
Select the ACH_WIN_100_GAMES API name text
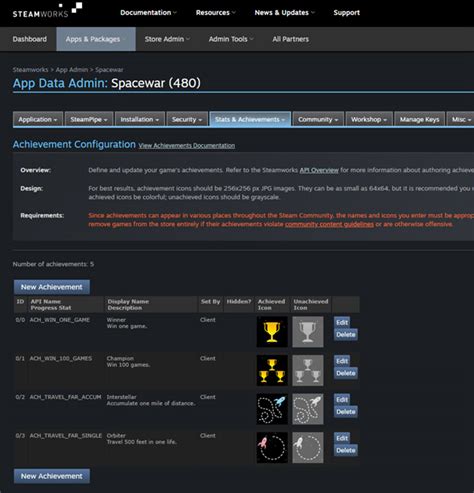tap(61, 358)
